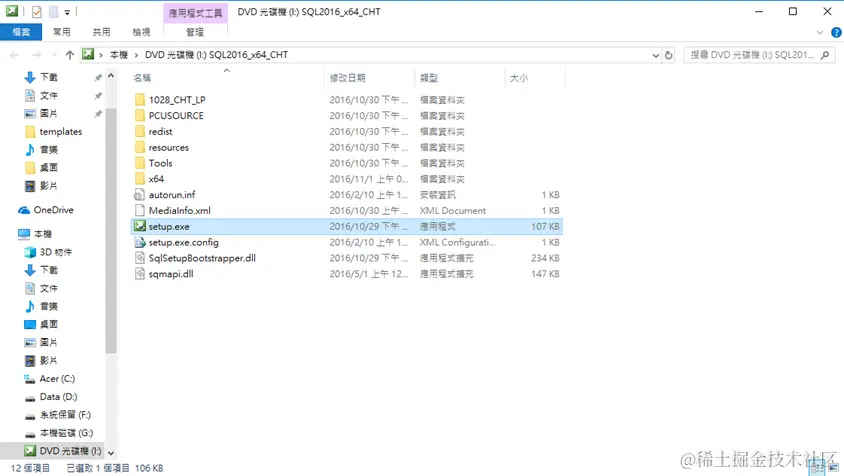This screenshot has height=476, width=844.
Task: Open Data (D:) drive
Action: pos(51,397)
